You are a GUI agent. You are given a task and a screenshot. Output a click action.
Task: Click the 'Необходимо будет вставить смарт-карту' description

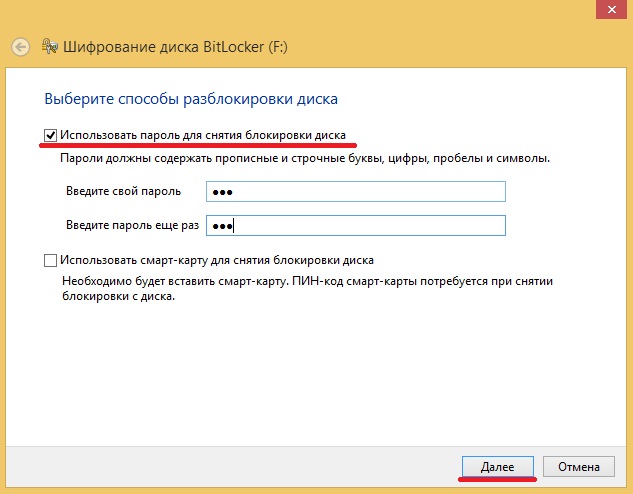307,289
